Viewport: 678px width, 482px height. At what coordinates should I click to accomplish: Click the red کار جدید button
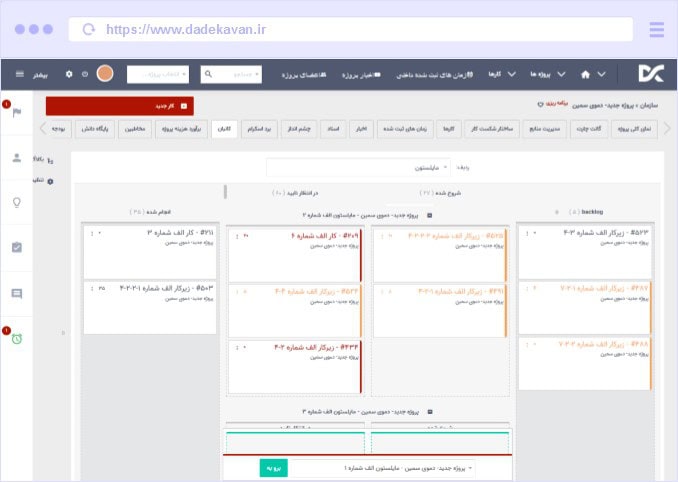[x=120, y=105]
